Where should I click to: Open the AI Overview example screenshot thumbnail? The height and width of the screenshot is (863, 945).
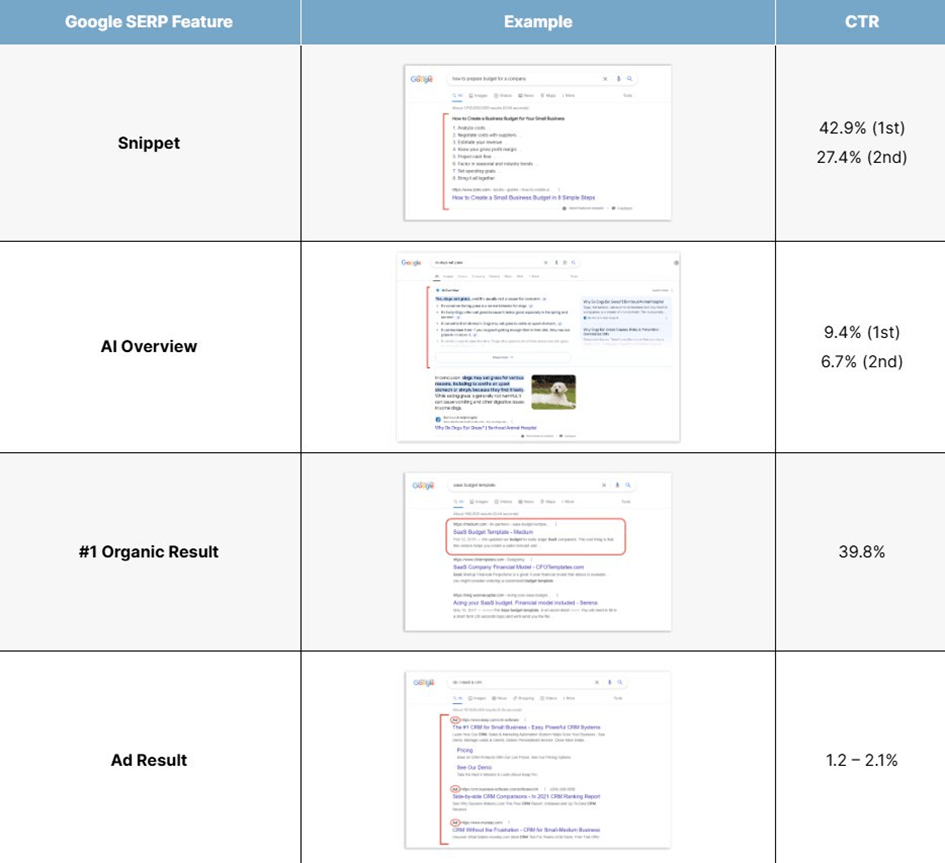click(x=538, y=347)
